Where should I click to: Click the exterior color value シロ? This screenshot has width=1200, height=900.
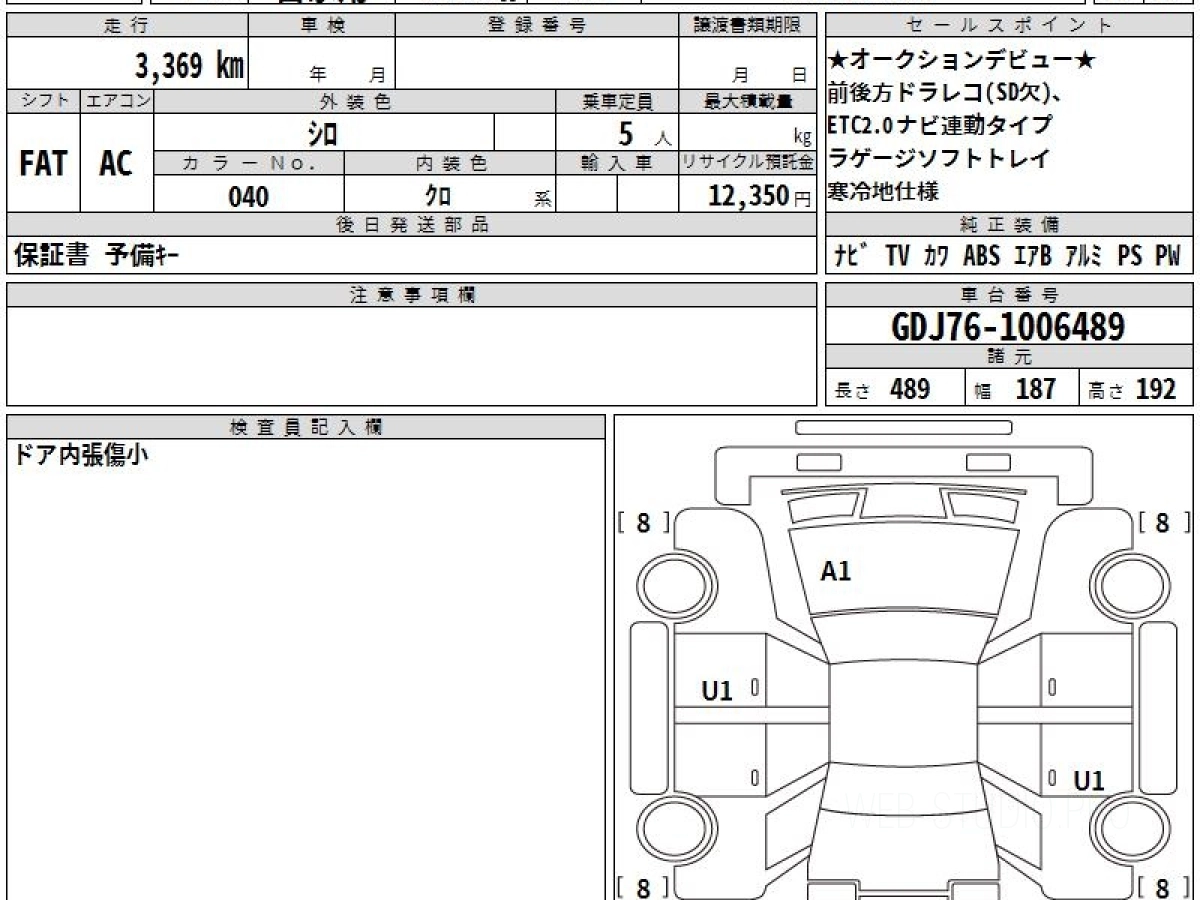(323, 132)
